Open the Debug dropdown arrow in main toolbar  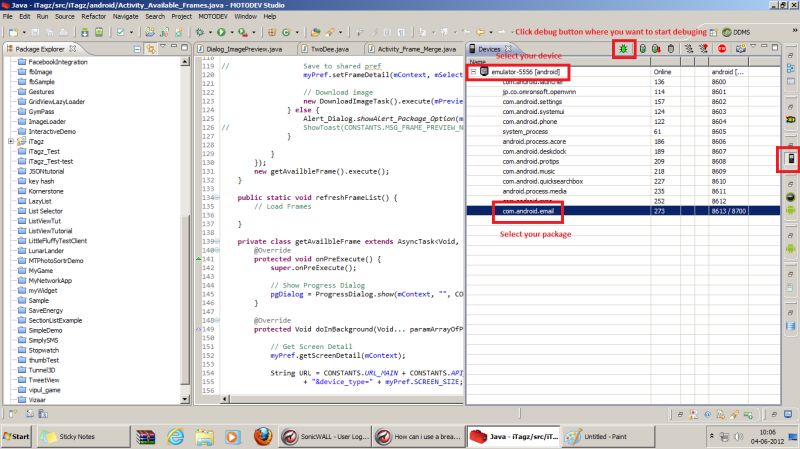(210, 32)
